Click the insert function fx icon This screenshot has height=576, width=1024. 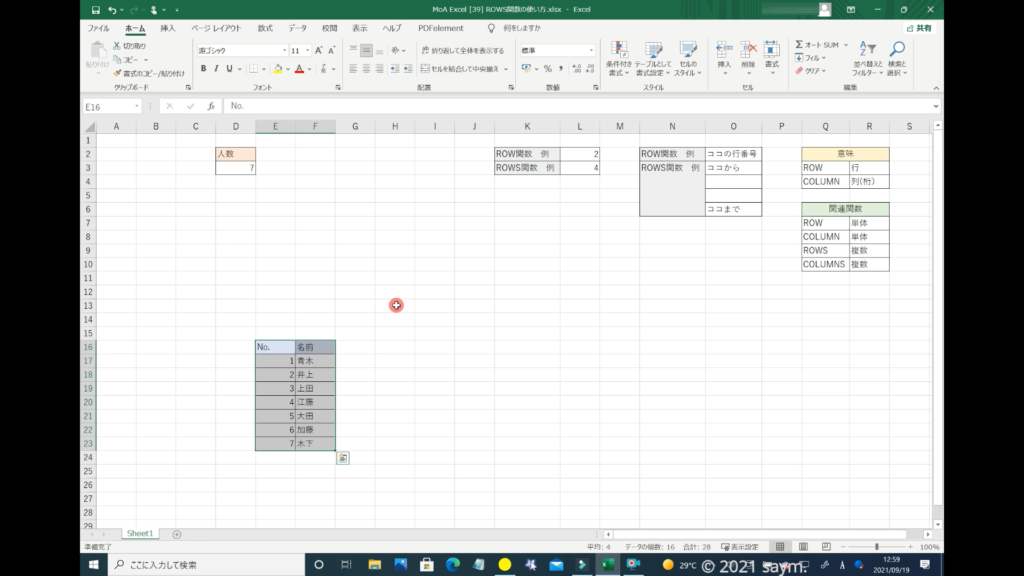[x=211, y=106]
